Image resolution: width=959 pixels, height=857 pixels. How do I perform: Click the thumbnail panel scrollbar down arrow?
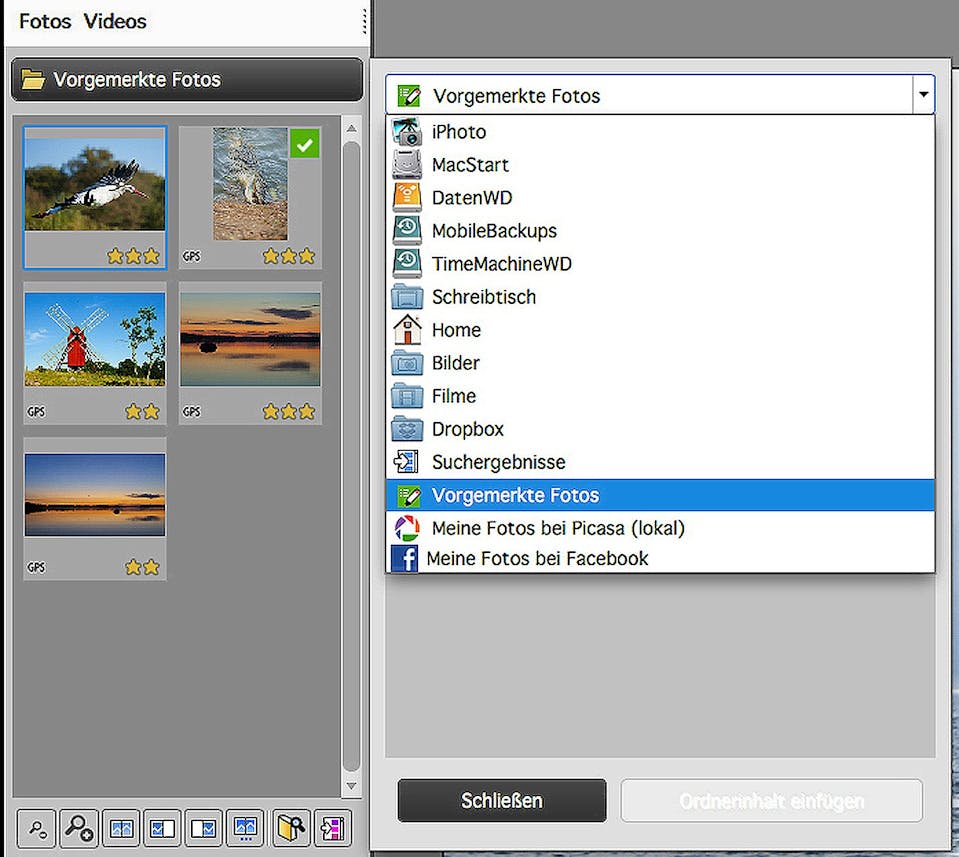[351, 787]
